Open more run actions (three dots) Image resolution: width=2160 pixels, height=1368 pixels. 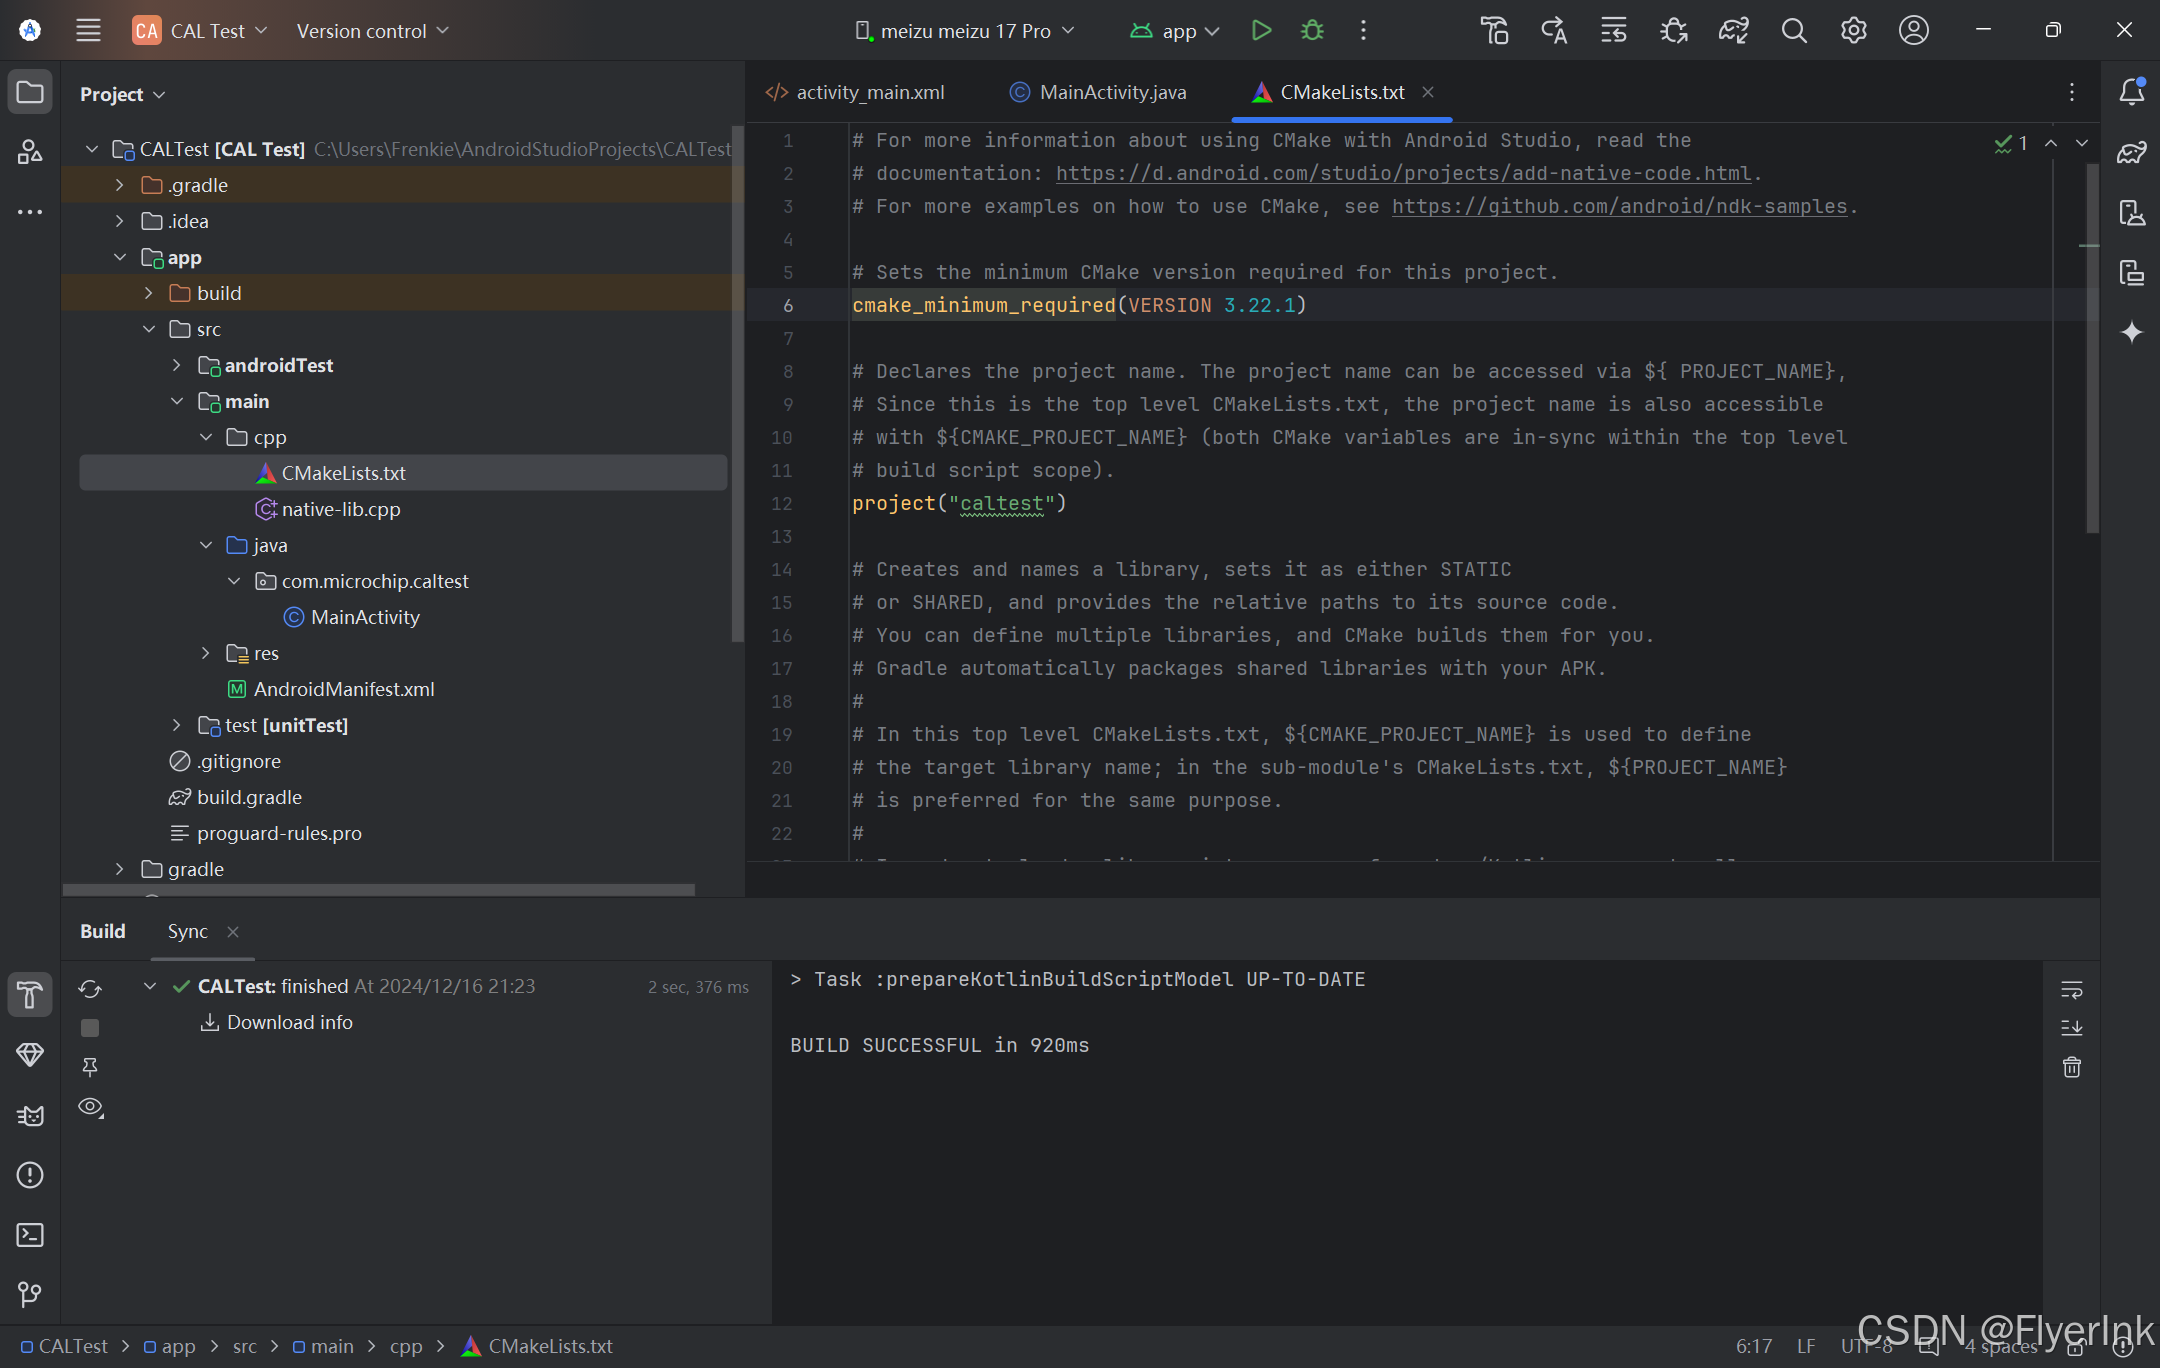click(x=1363, y=30)
